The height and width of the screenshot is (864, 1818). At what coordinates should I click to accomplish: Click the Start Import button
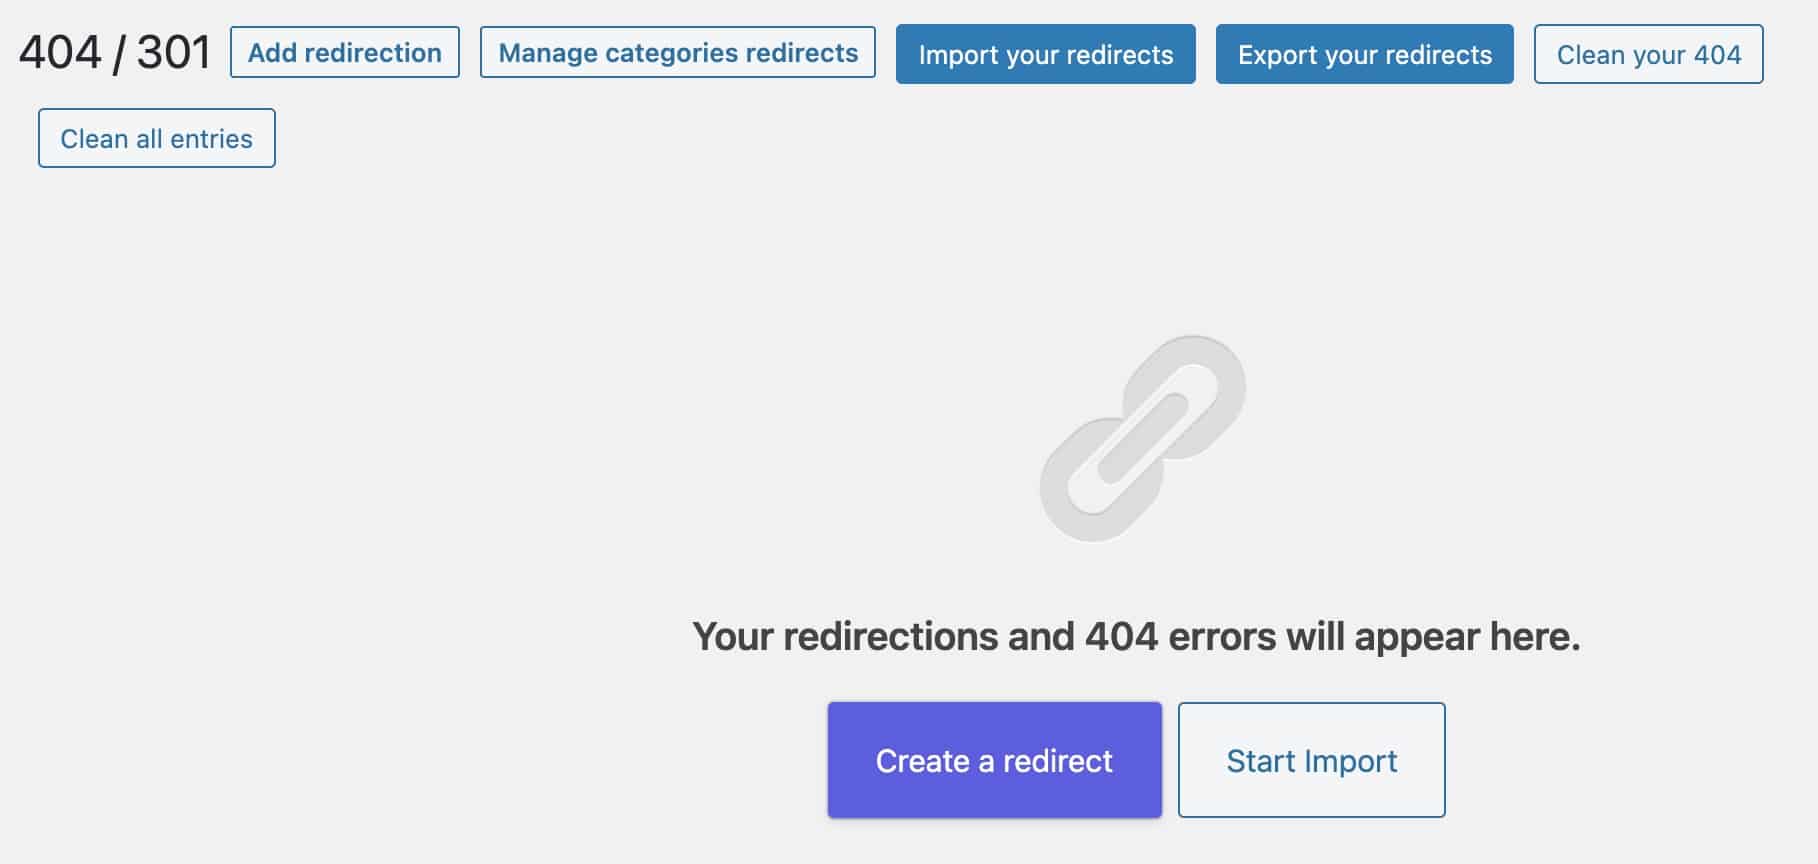coord(1312,760)
